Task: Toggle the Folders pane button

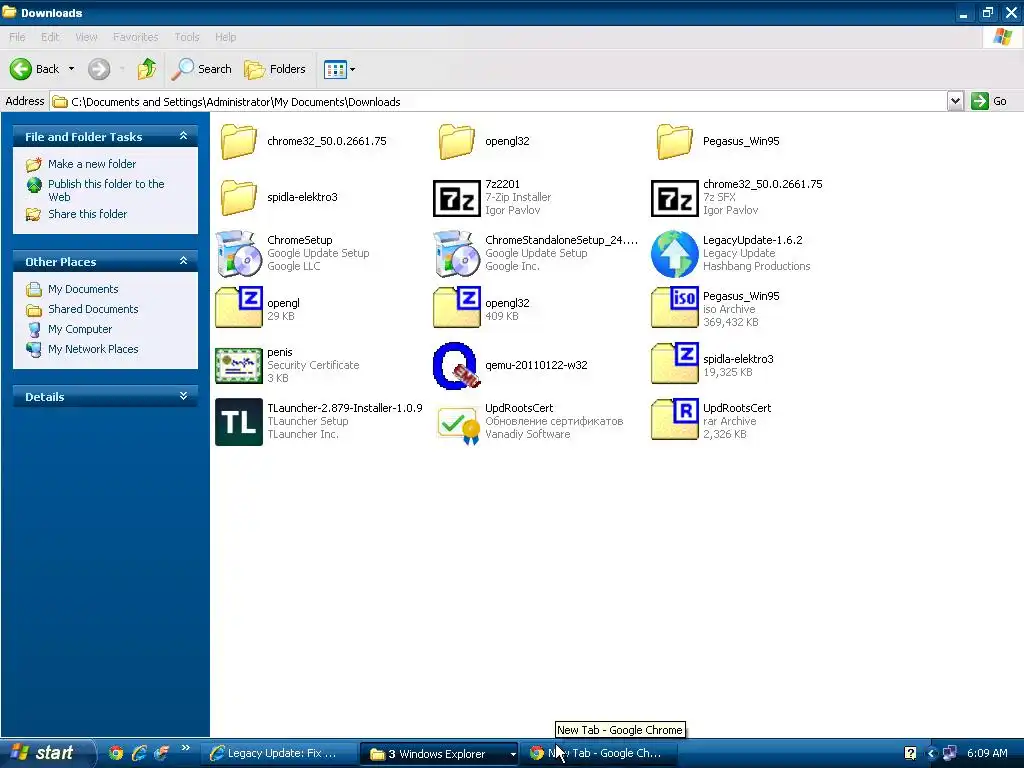Action: pyautogui.click(x=275, y=69)
